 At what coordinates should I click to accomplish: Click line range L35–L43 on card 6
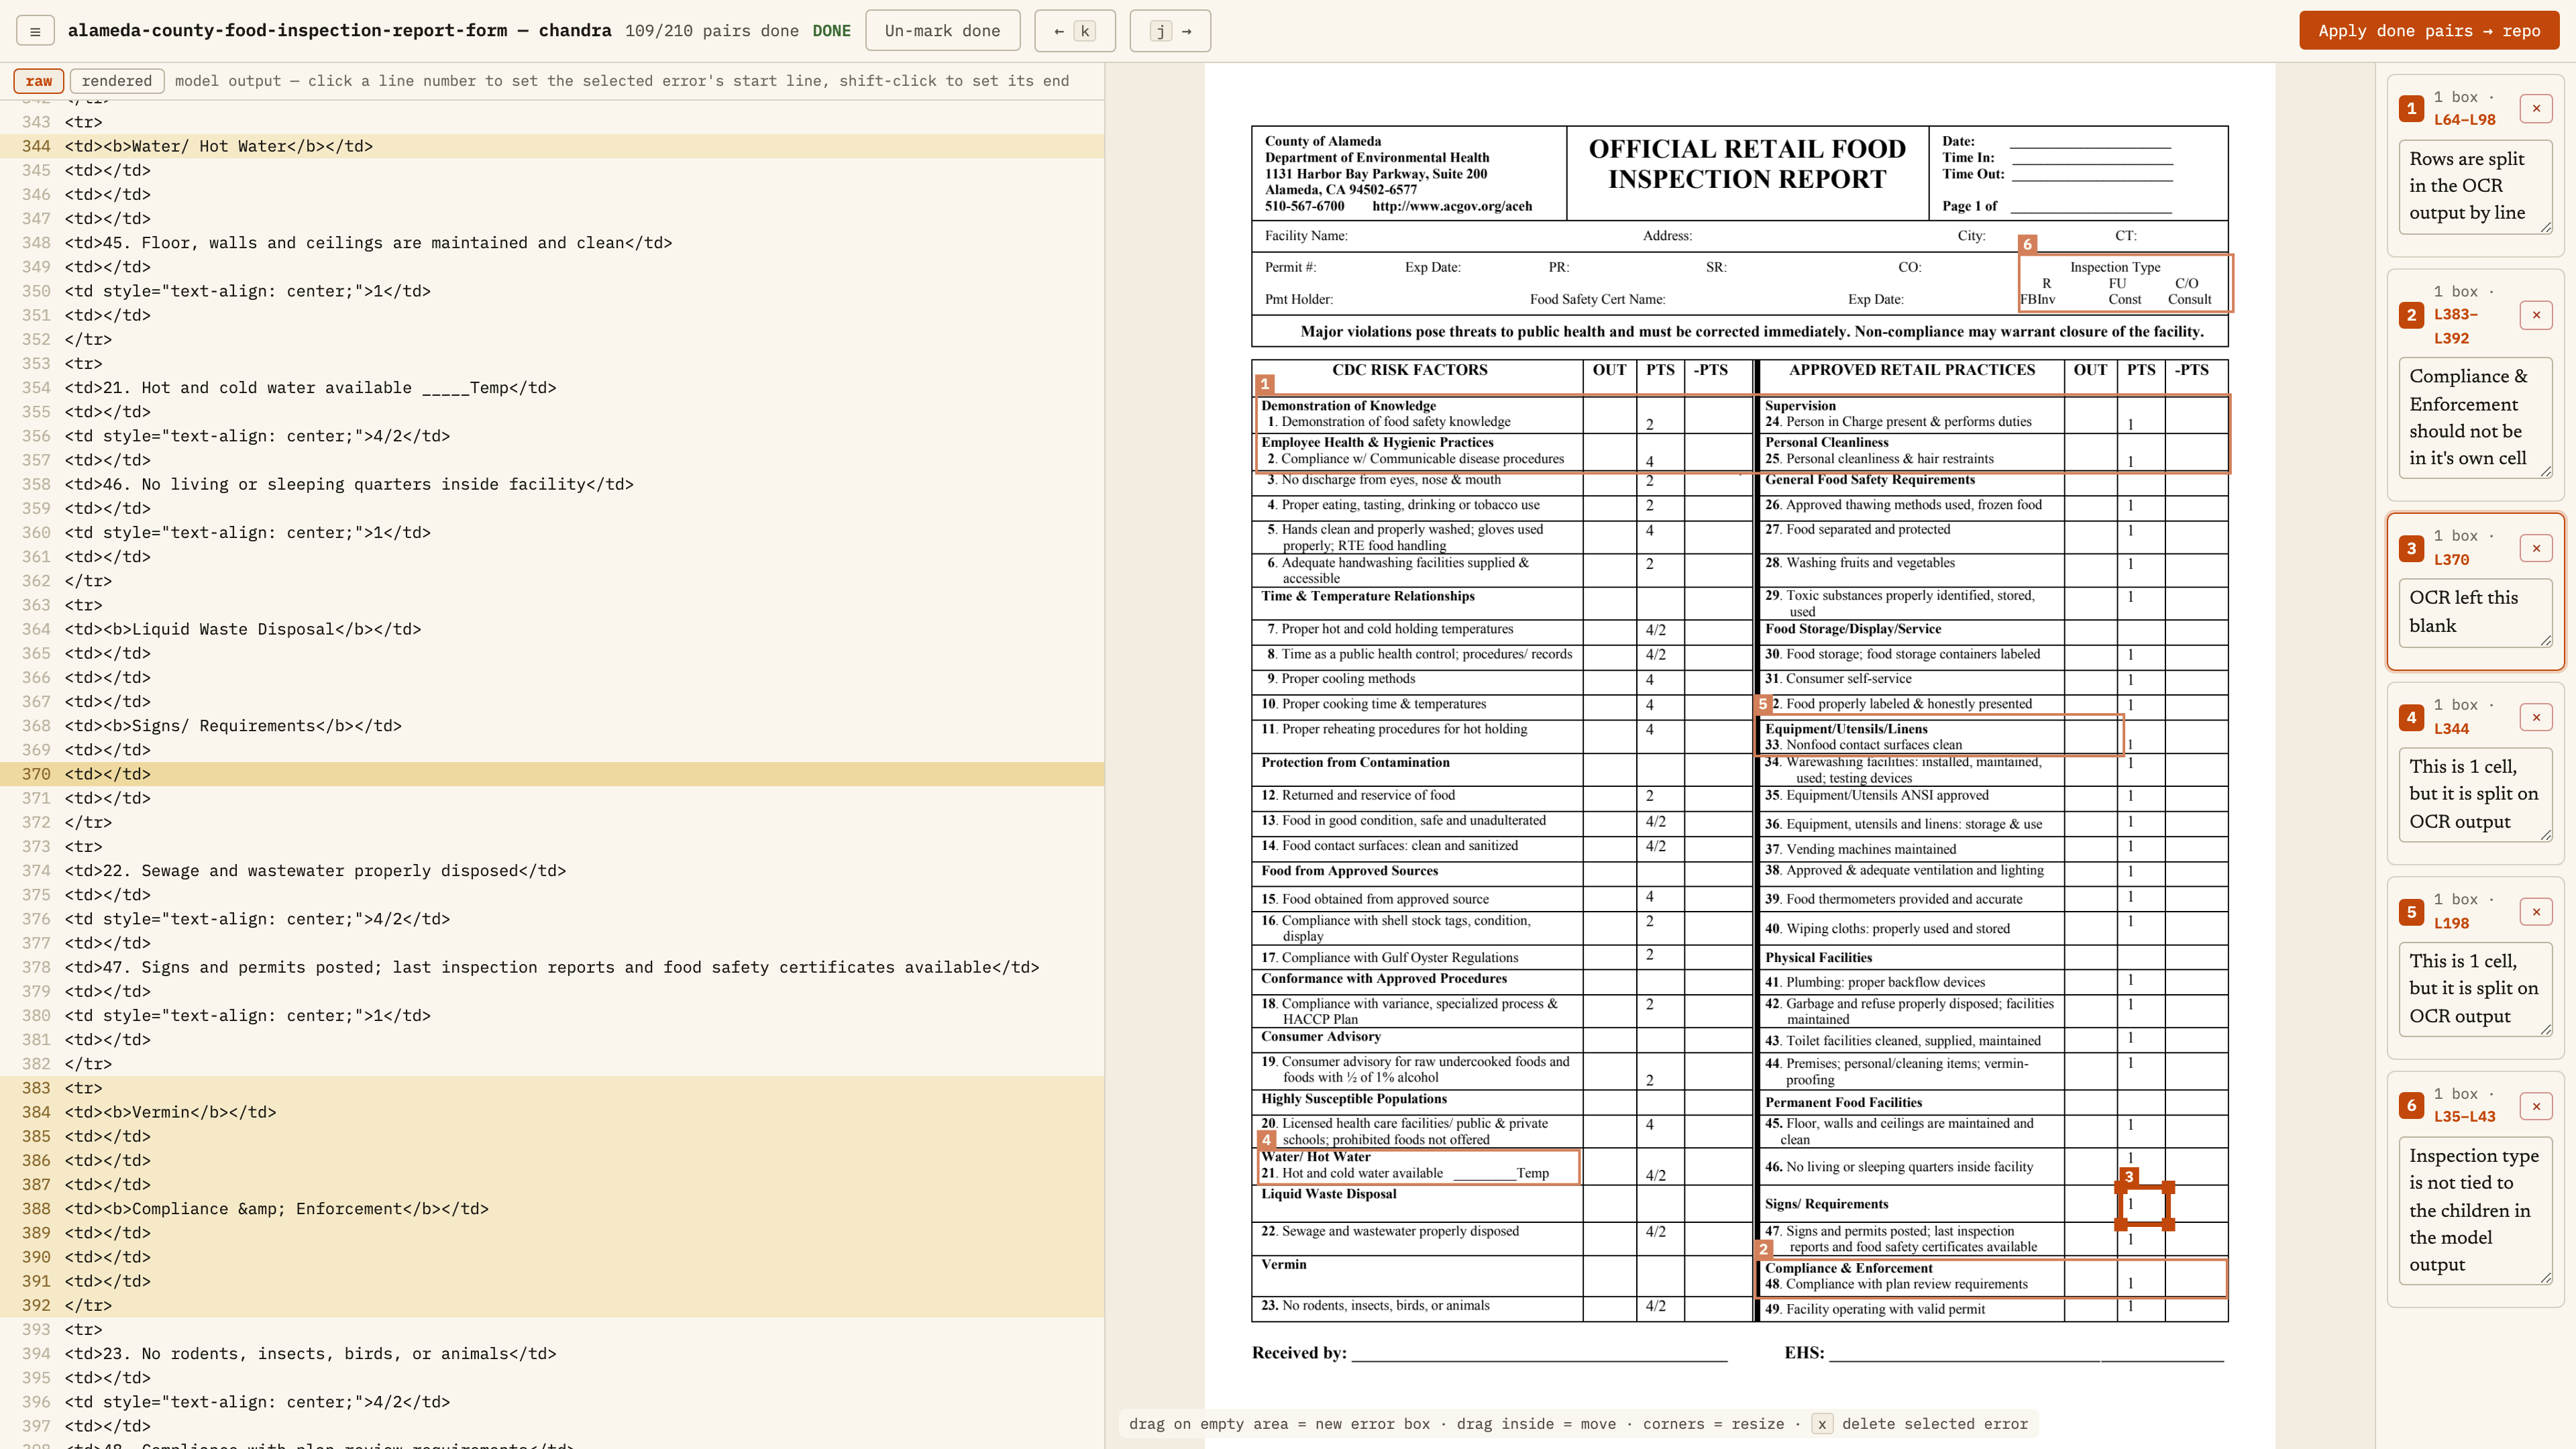[2464, 1116]
